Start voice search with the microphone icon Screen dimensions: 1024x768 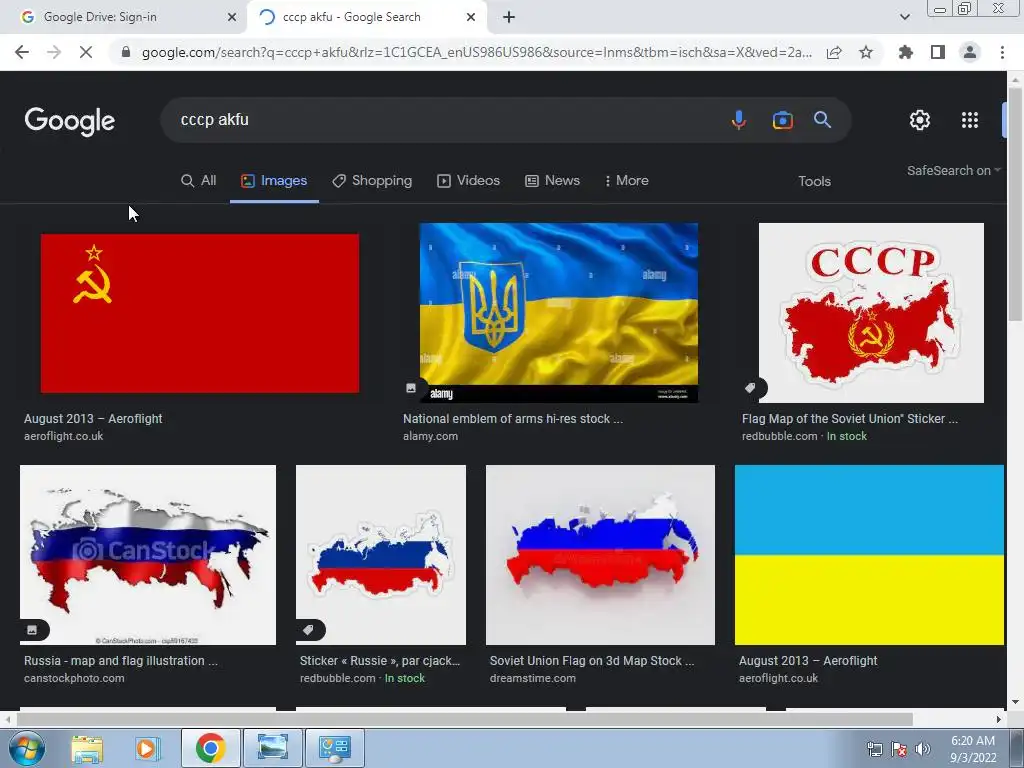[739, 120]
